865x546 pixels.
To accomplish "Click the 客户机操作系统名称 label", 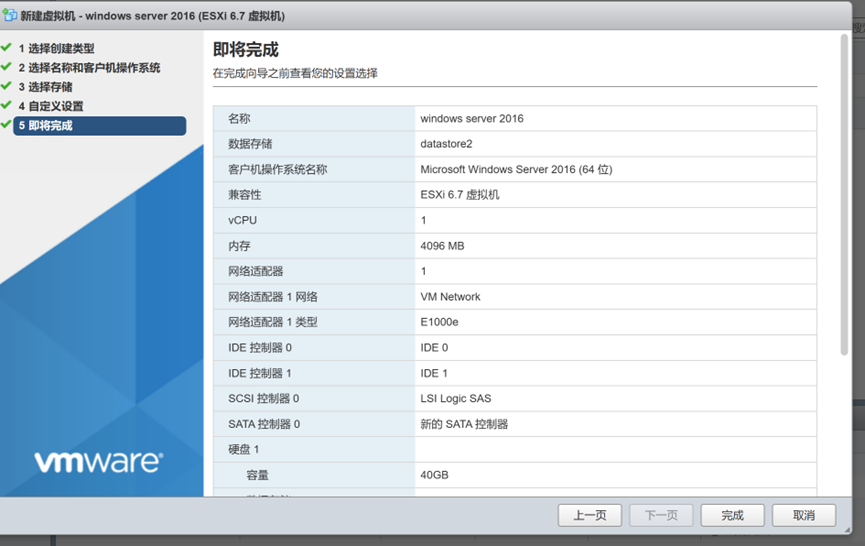I will pos(277,169).
